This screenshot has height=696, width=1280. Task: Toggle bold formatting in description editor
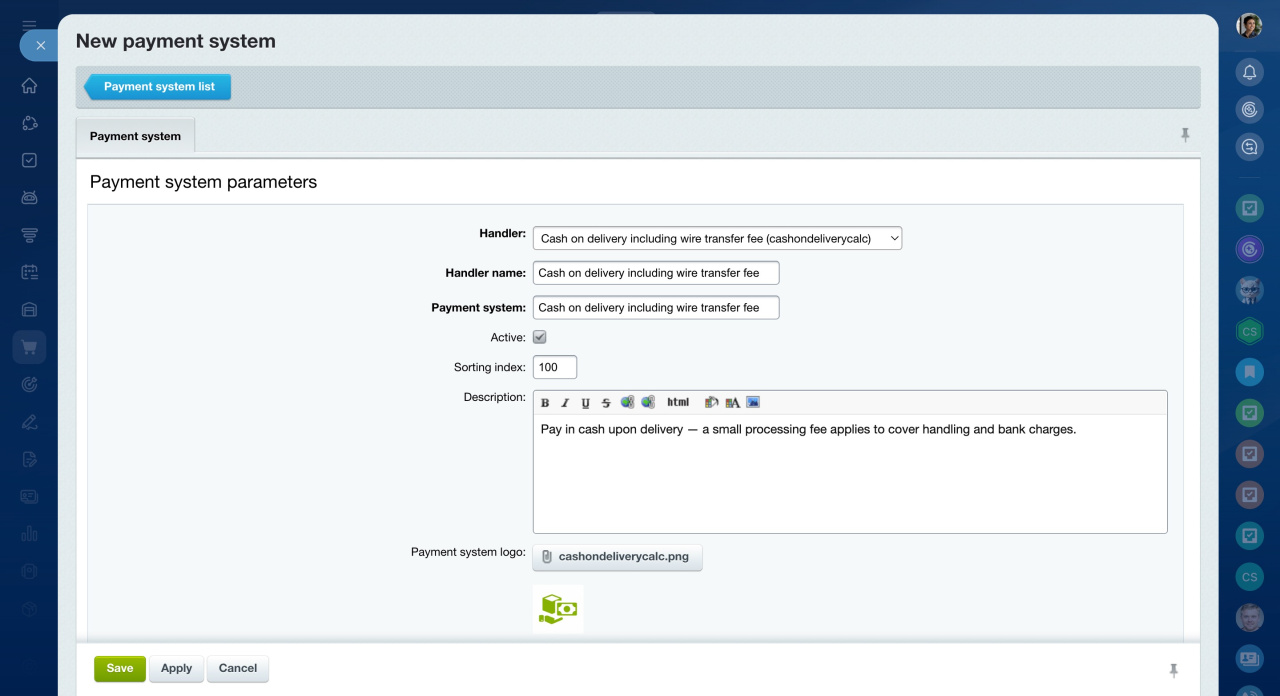(545, 403)
